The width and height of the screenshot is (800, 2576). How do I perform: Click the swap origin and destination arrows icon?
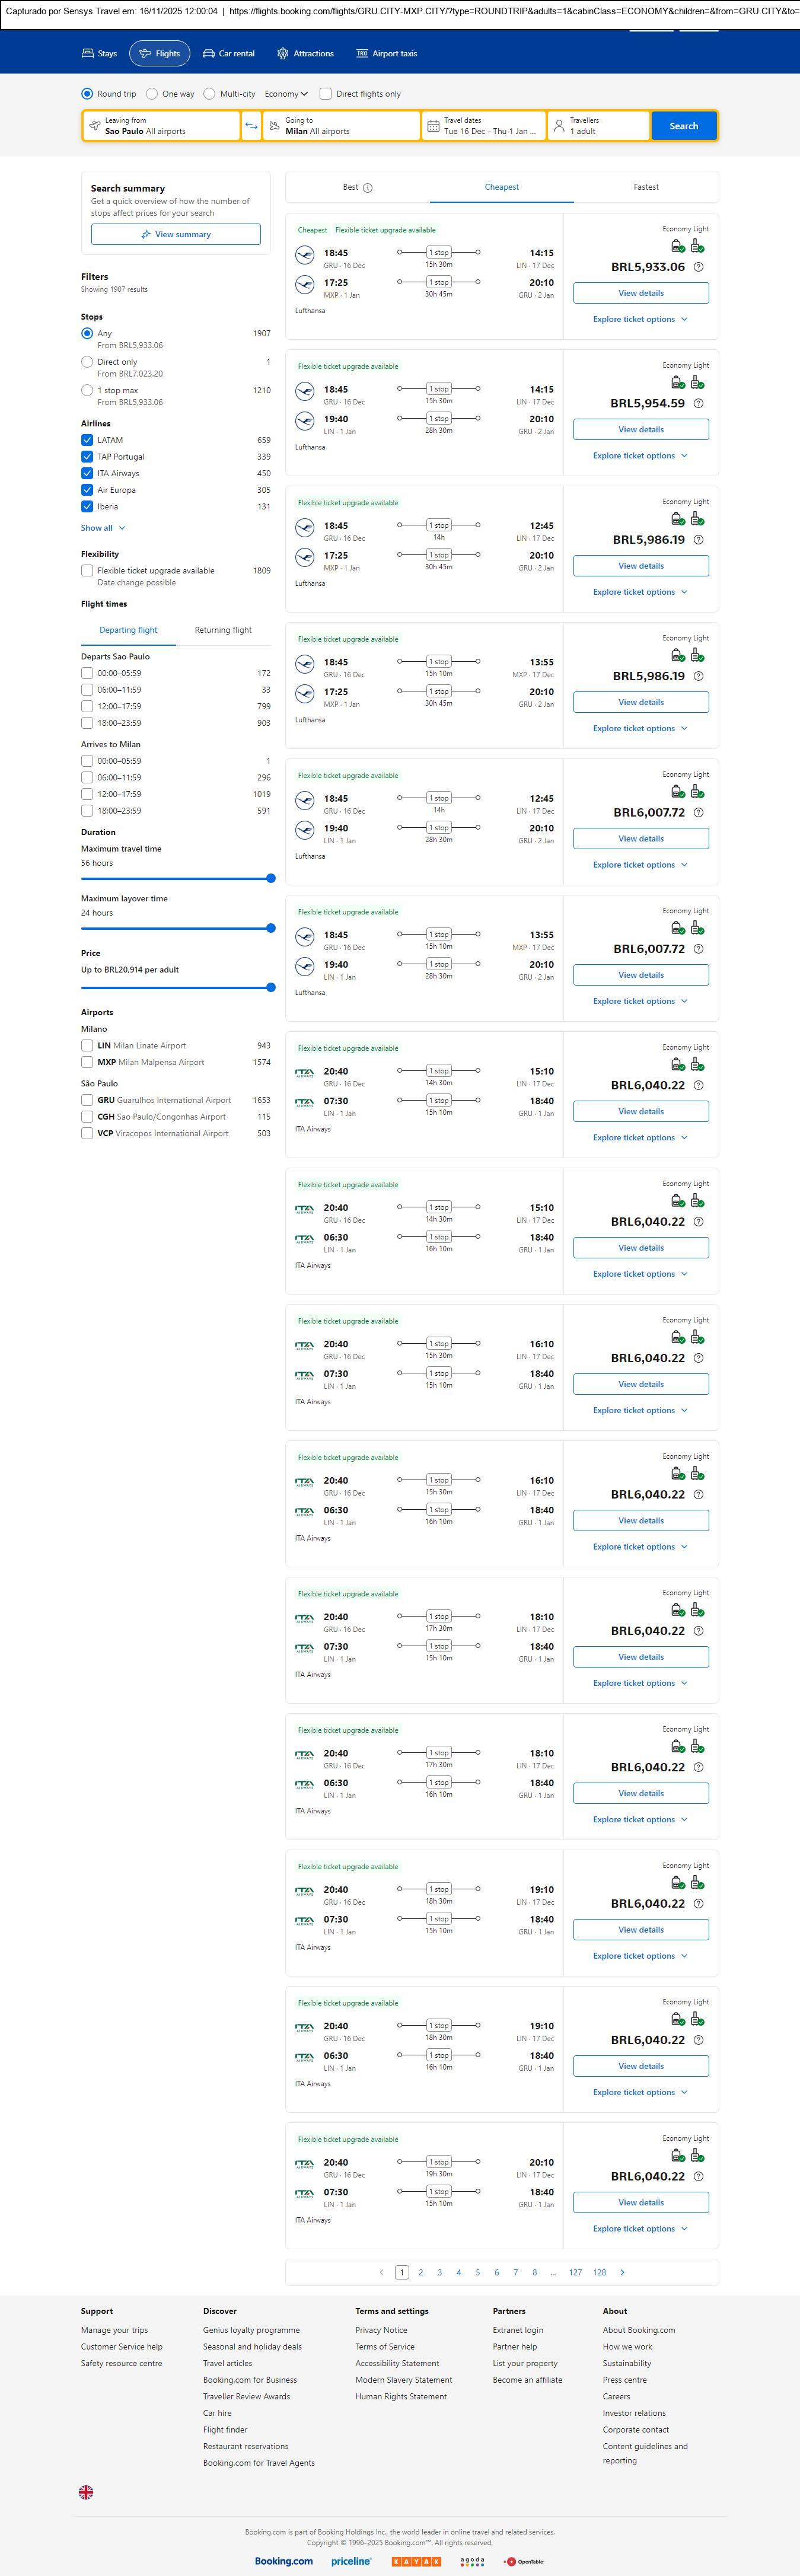[x=251, y=126]
